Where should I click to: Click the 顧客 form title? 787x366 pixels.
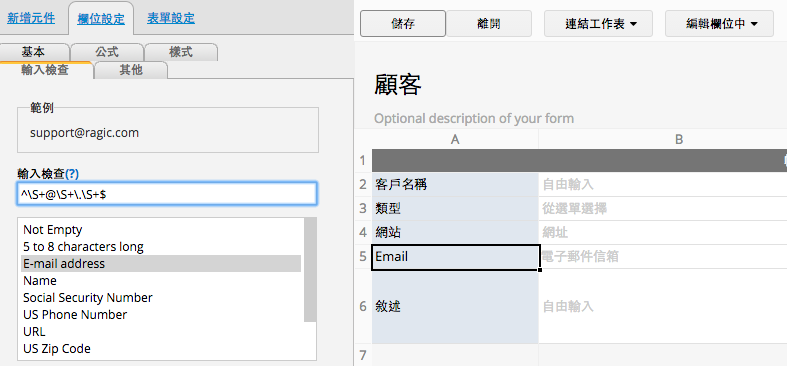tap(398, 84)
